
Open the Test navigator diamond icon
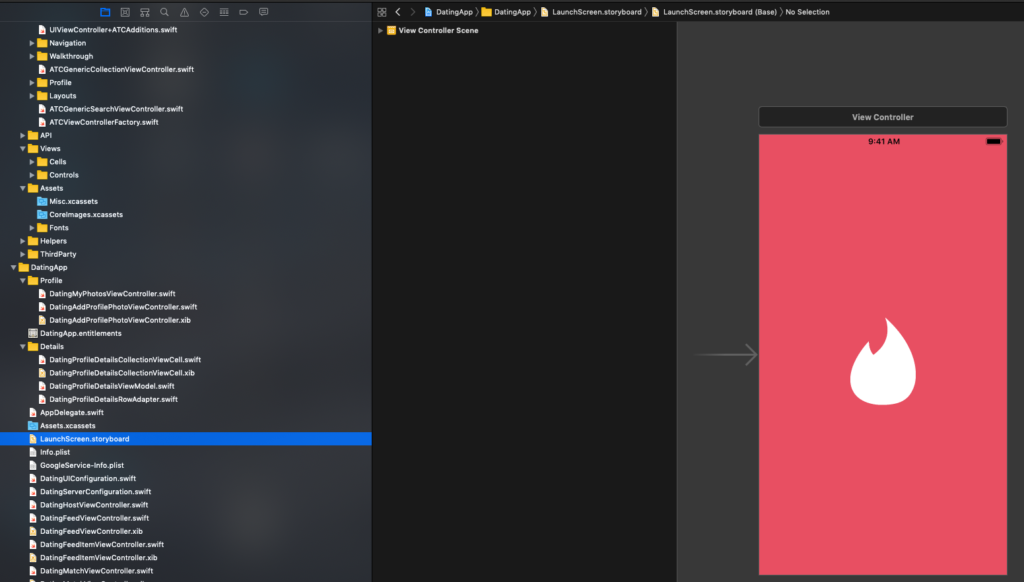click(204, 12)
